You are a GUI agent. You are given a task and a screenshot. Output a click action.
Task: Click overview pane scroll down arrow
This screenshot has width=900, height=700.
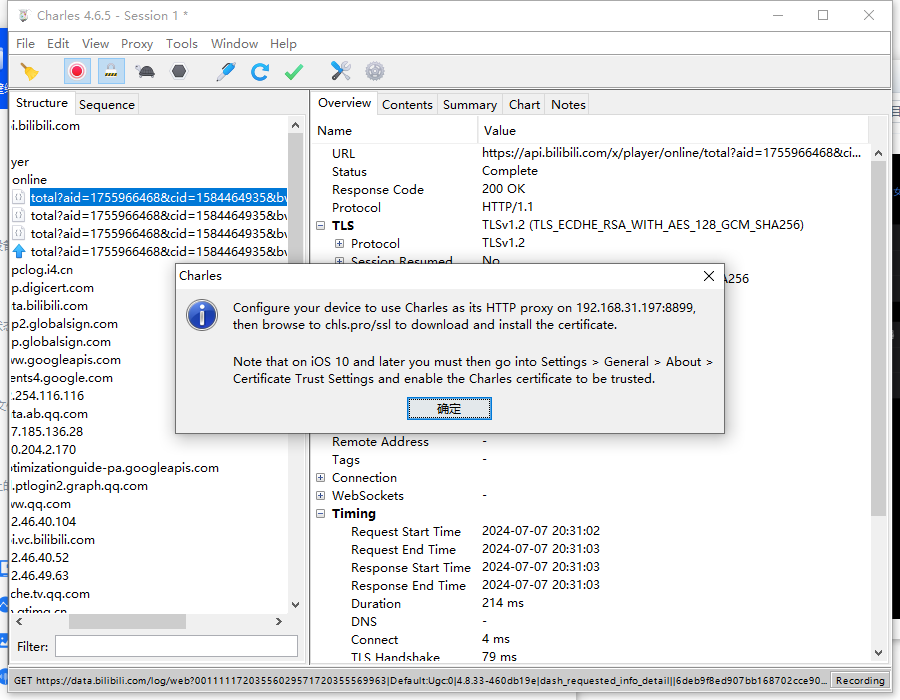[878, 652]
